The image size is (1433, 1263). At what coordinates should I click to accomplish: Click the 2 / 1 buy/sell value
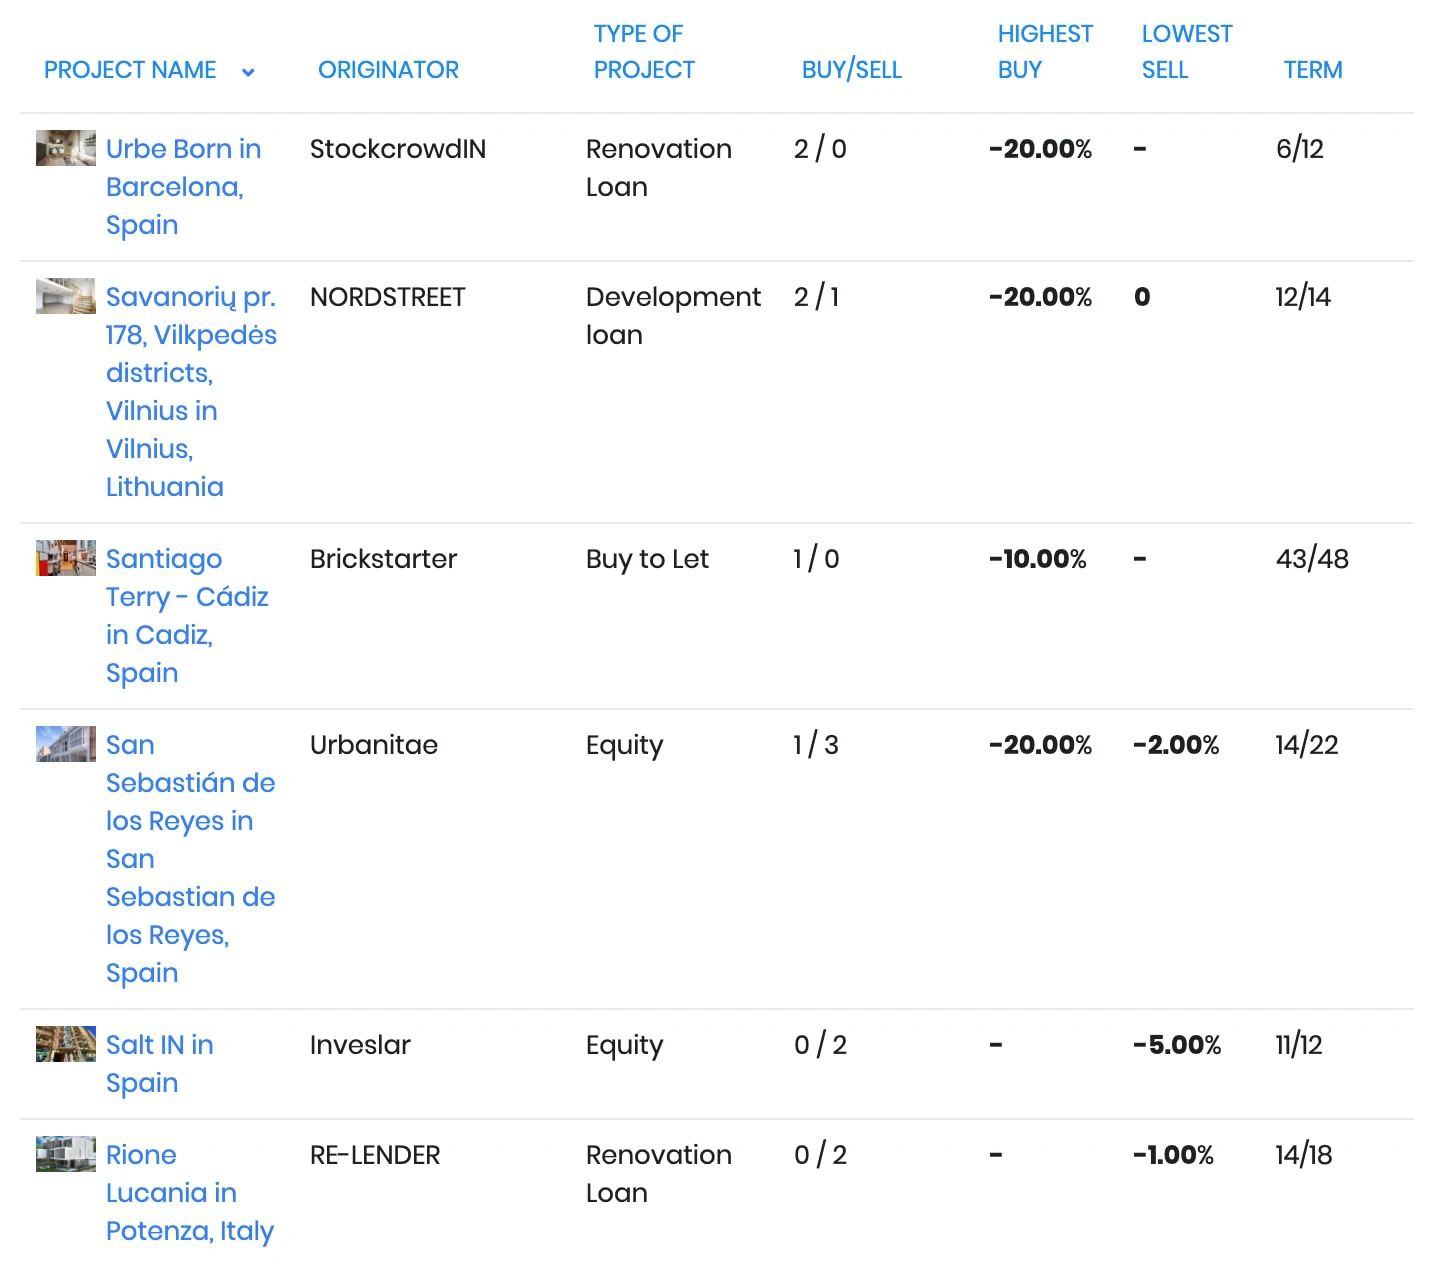(x=817, y=297)
